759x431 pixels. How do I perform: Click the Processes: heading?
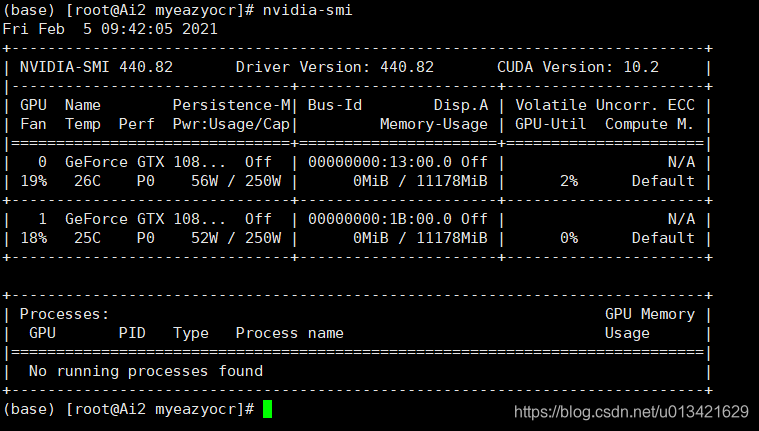tap(64, 314)
